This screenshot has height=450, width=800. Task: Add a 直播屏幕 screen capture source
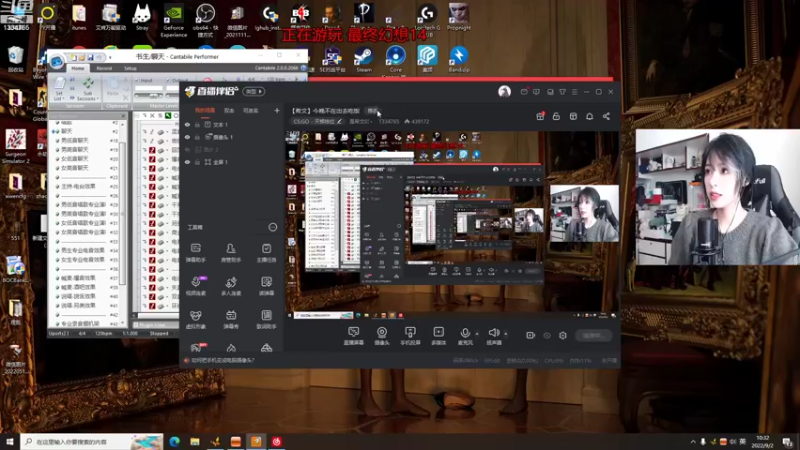354,336
